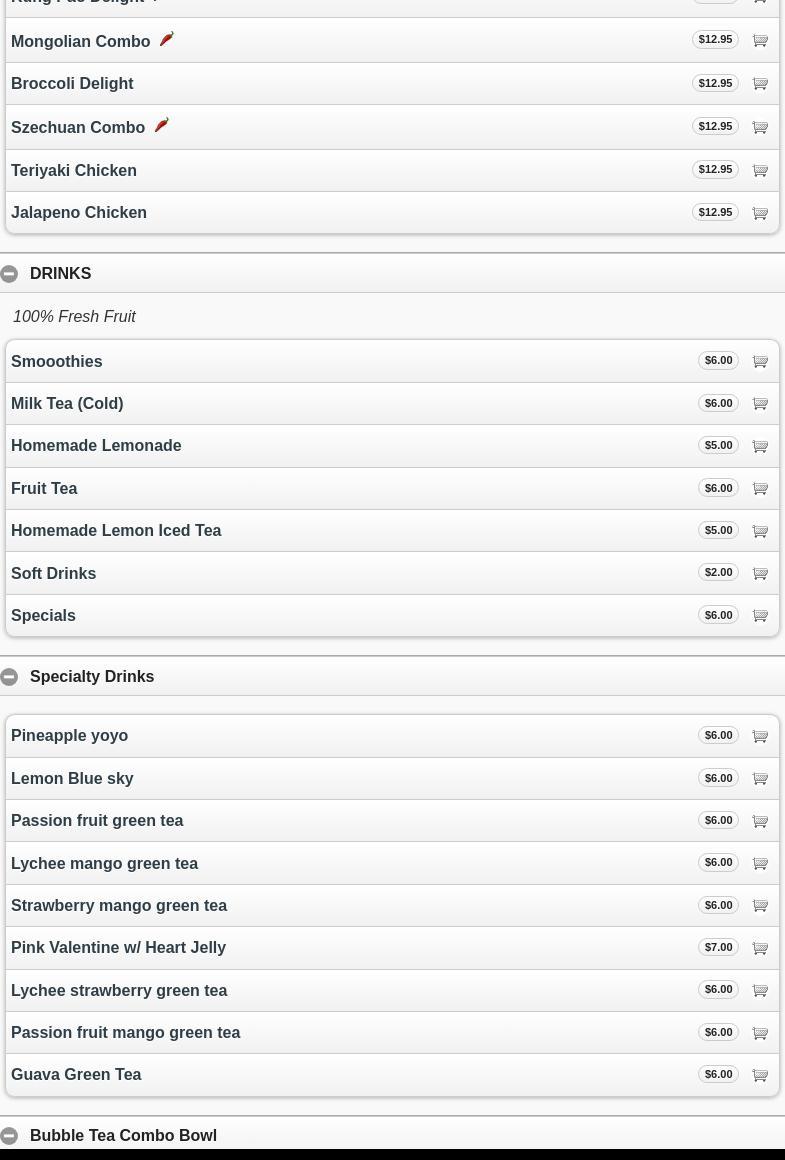This screenshot has width=785, height=1160.
Task: Open the Fruit Tea item
Action: [x=44, y=488]
